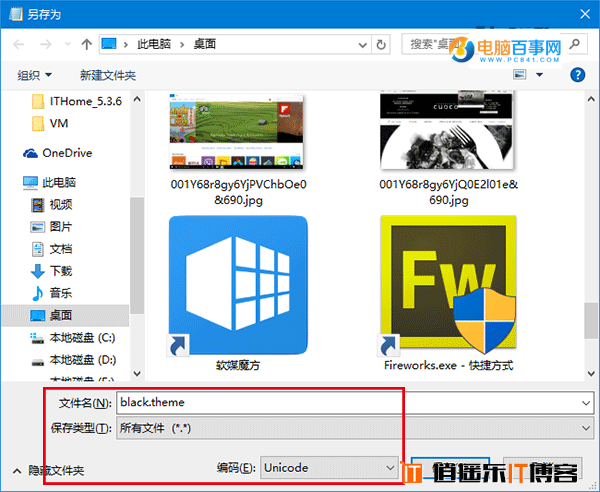Viewport: 600px width, 492px height.
Task: Click the 文档 document icon
Action: (38, 249)
